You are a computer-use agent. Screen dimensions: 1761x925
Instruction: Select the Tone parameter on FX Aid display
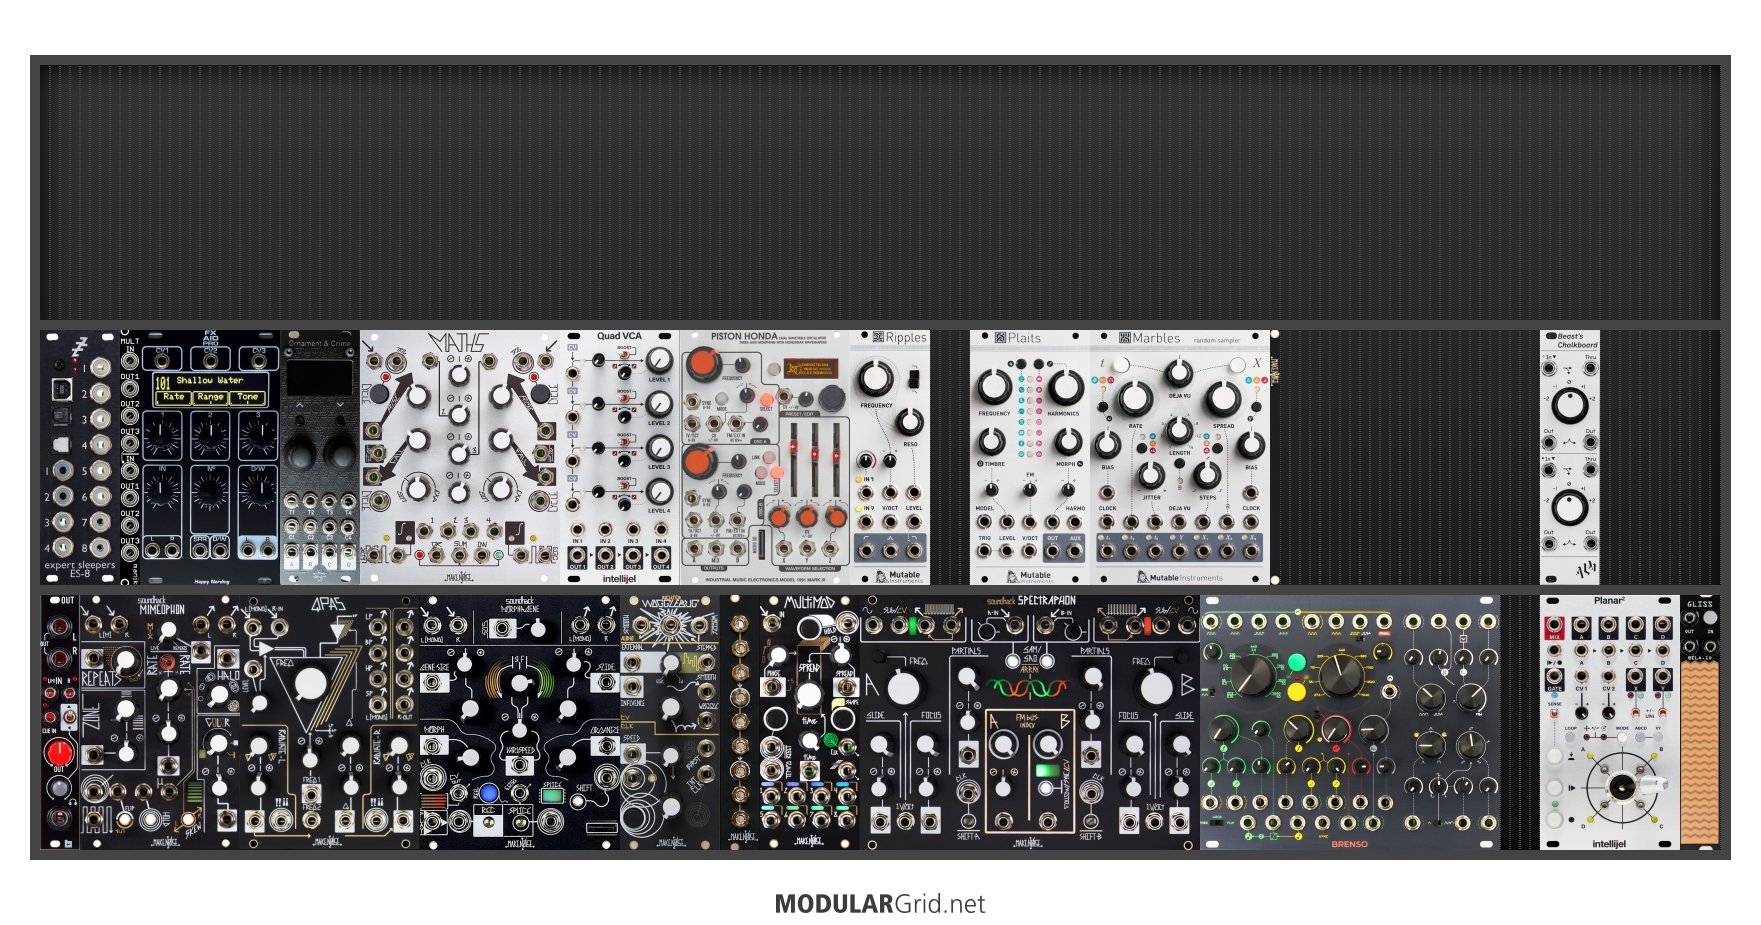(x=247, y=397)
